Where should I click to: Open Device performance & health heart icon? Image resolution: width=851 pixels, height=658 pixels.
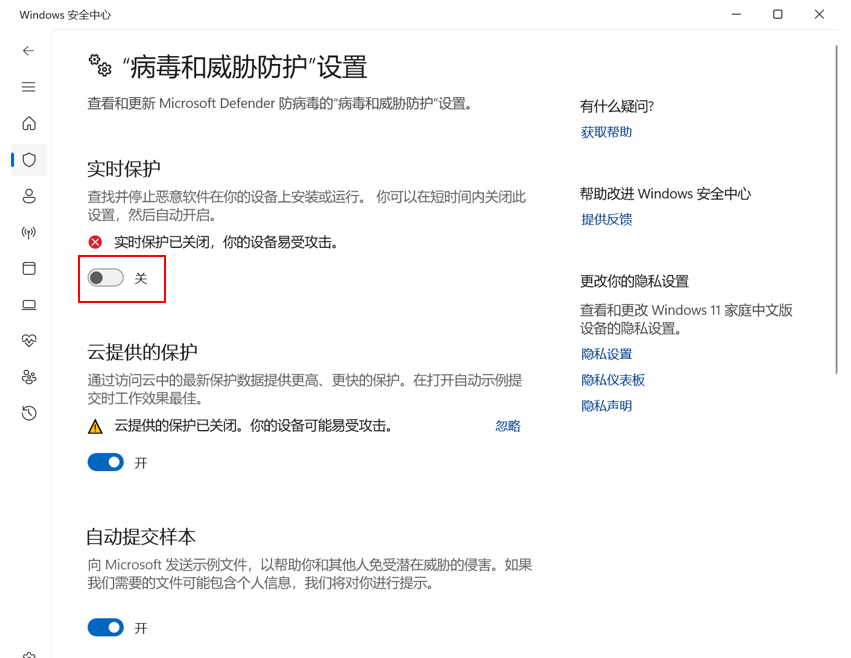(x=29, y=340)
